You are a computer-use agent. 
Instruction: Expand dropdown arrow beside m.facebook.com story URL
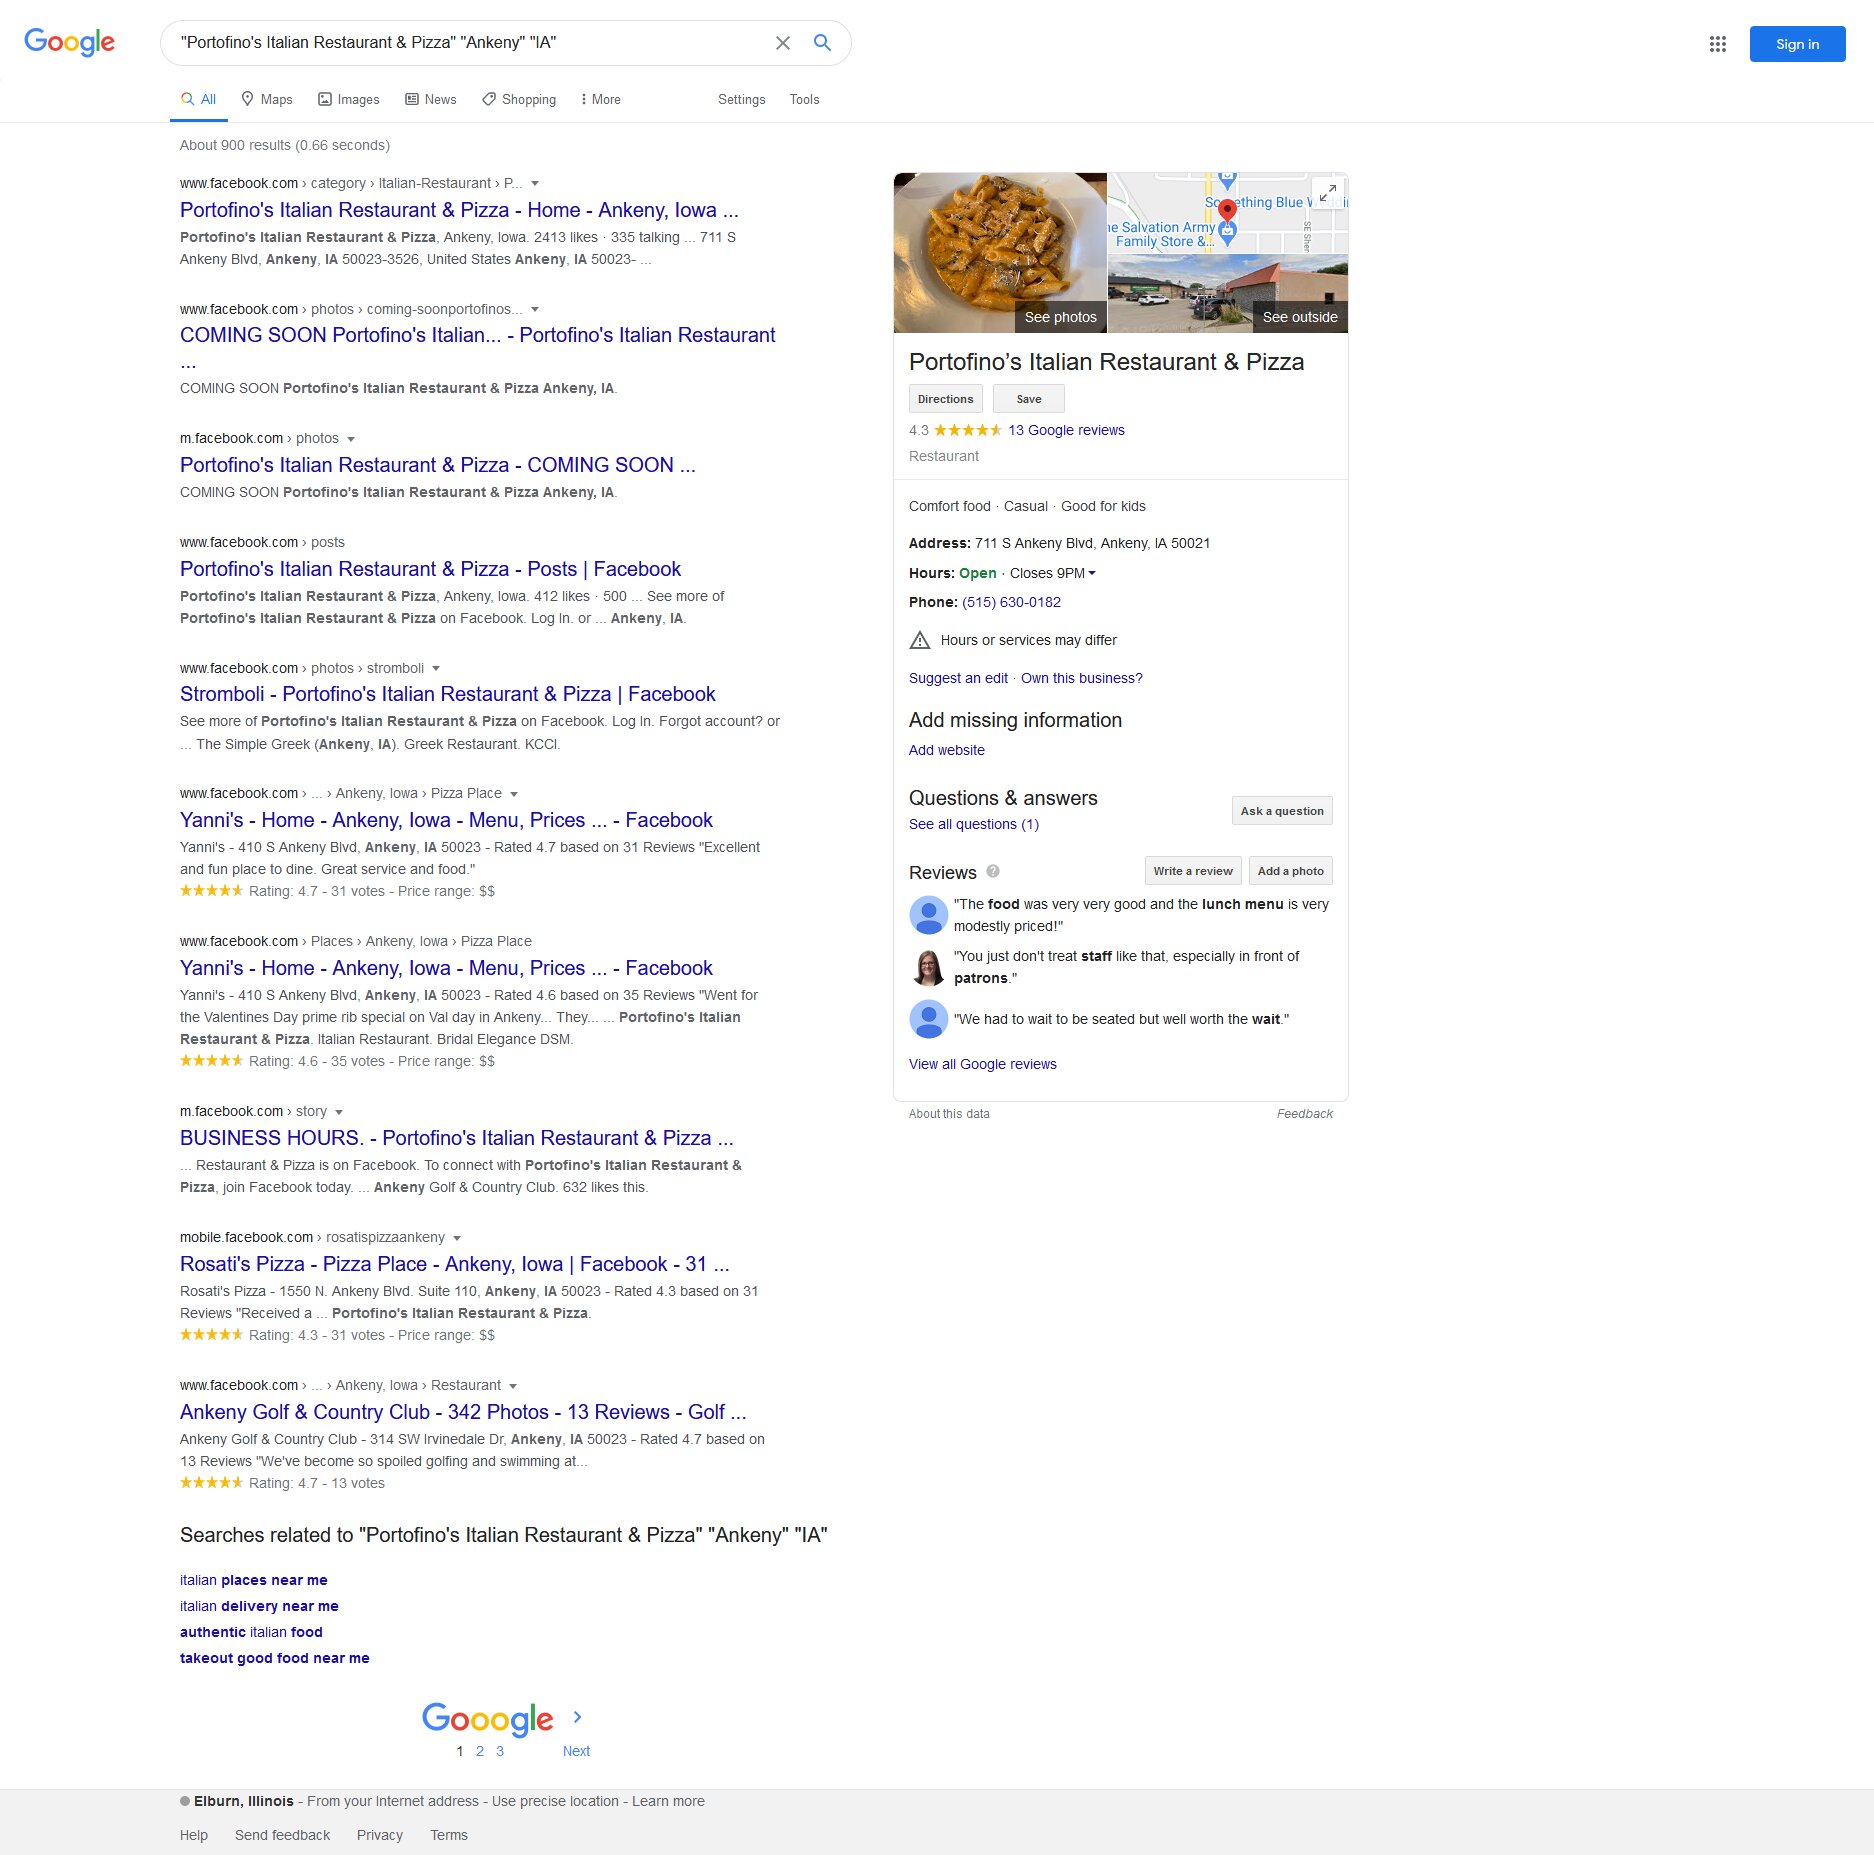pos(339,1112)
